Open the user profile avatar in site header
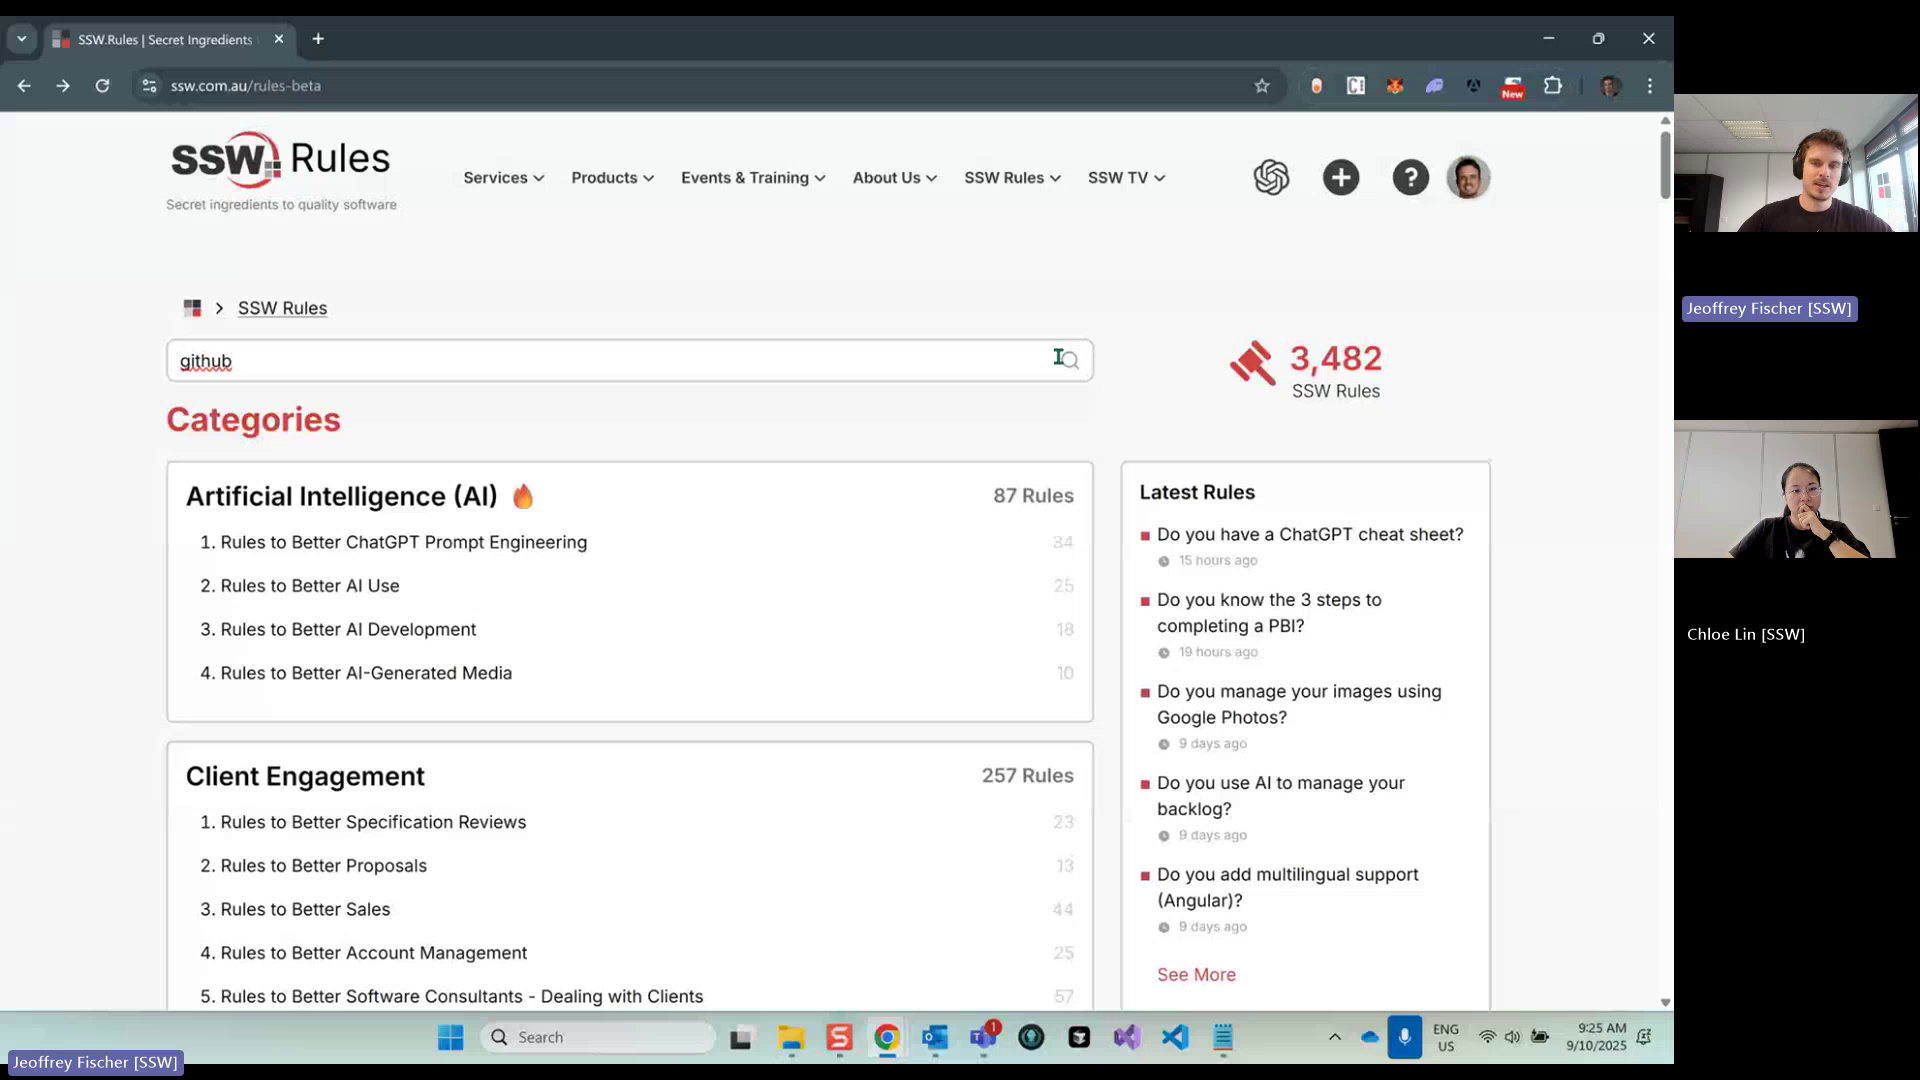The width and height of the screenshot is (1920, 1080). click(x=1468, y=178)
